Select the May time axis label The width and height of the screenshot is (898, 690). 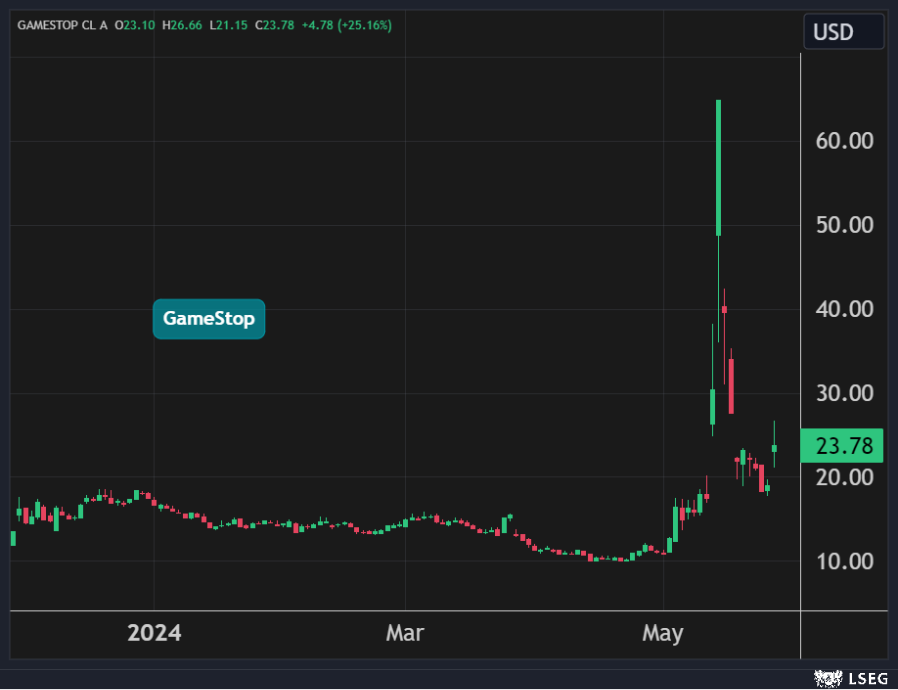coord(662,634)
